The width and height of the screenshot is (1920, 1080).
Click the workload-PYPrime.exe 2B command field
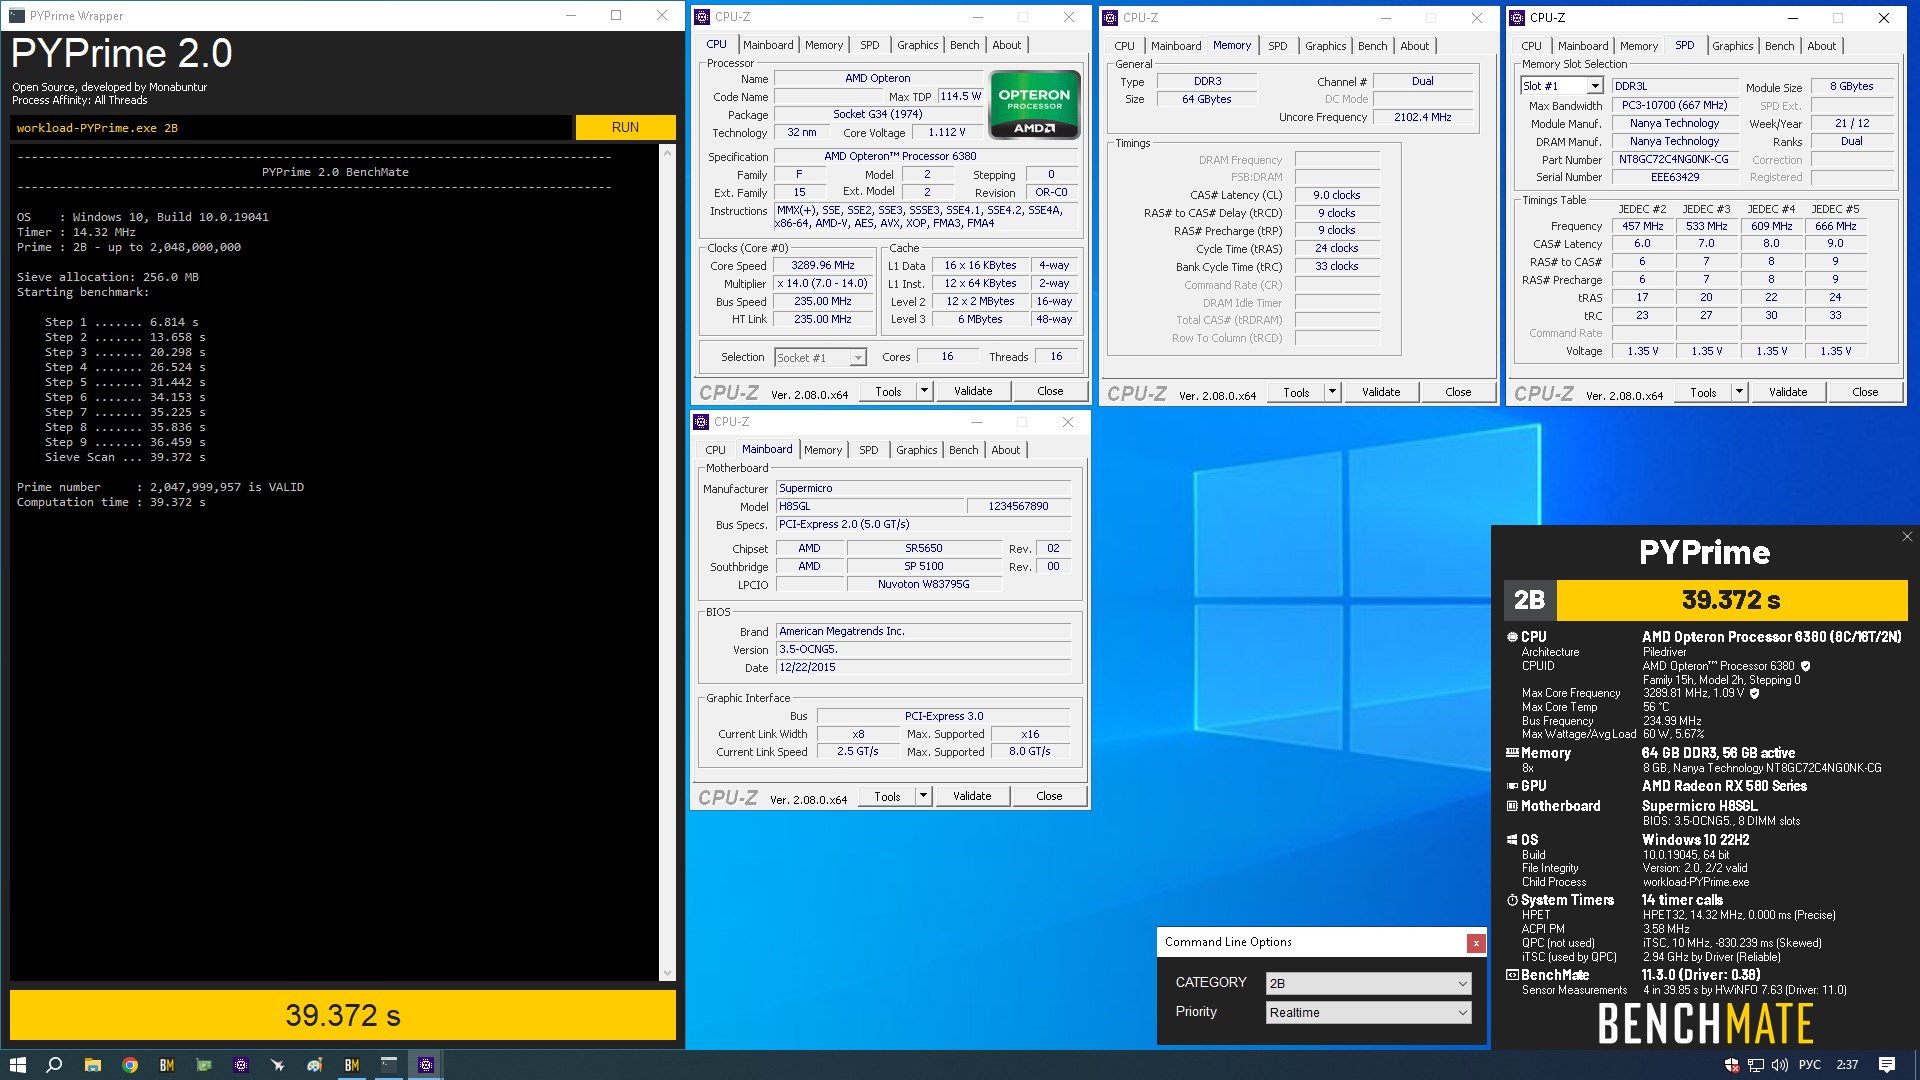(x=291, y=128)
